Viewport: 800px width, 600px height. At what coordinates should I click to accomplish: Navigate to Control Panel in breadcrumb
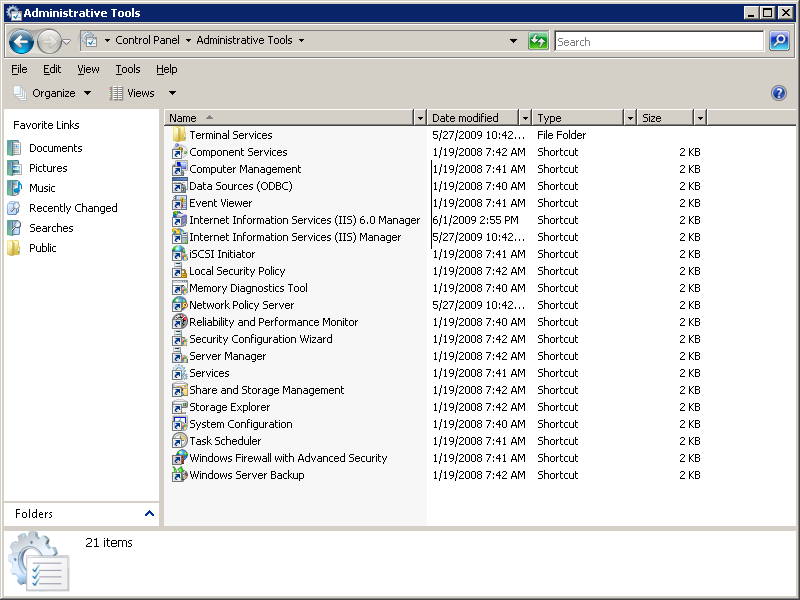(147, 41)
